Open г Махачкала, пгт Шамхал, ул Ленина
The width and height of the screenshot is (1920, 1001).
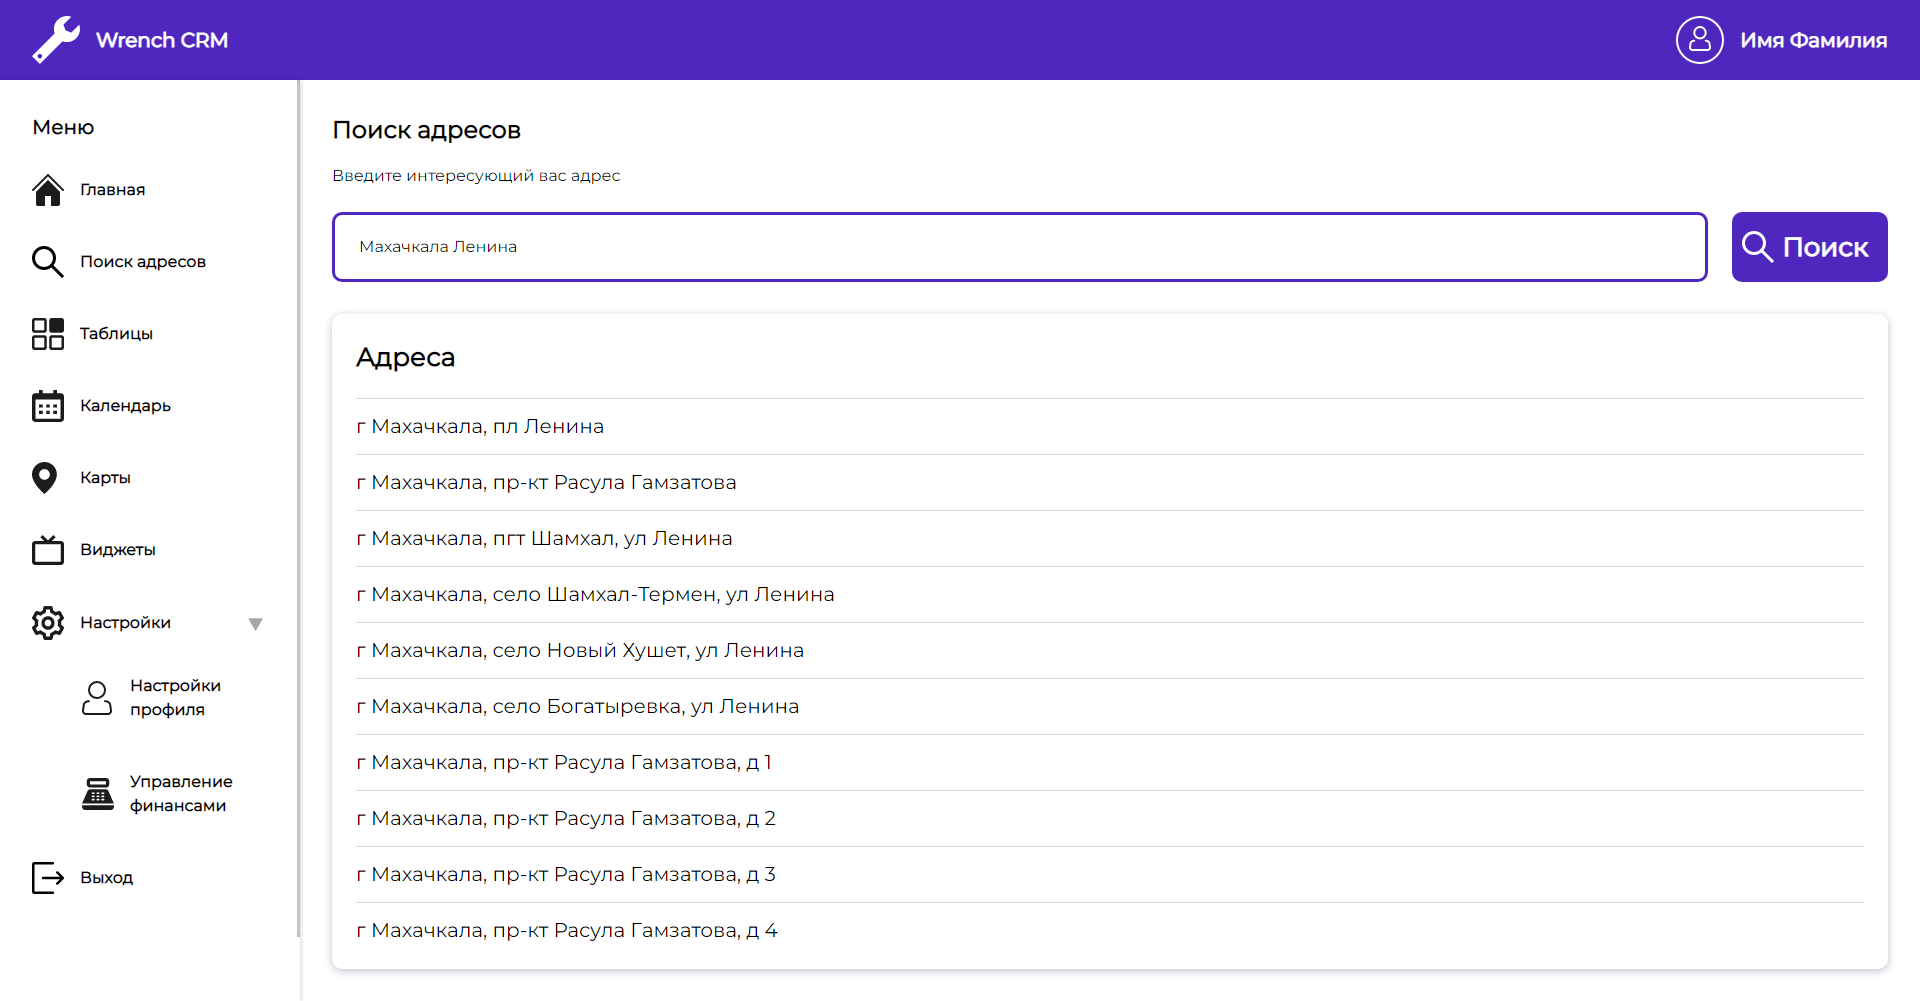click(545, 538)
